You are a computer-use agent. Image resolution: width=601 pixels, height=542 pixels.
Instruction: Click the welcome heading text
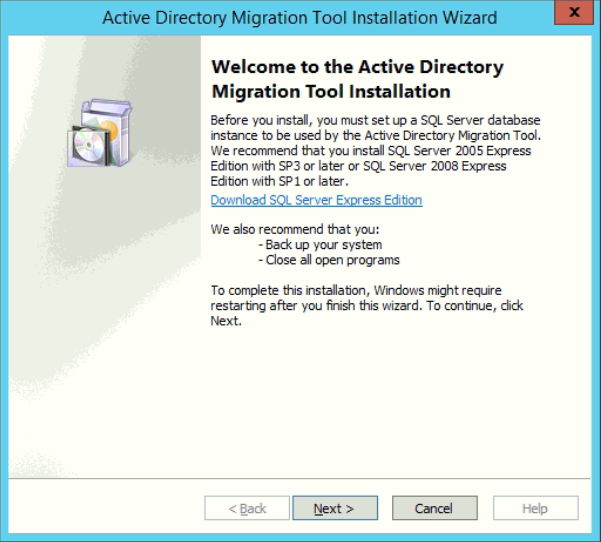(357, 79)
